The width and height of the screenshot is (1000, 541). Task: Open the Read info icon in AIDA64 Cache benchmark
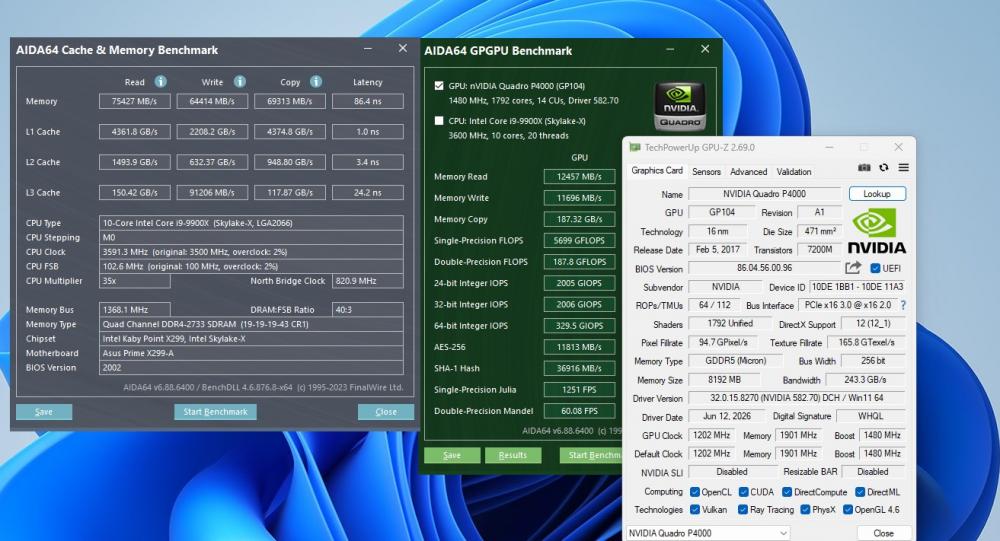(x=161, y=82)
